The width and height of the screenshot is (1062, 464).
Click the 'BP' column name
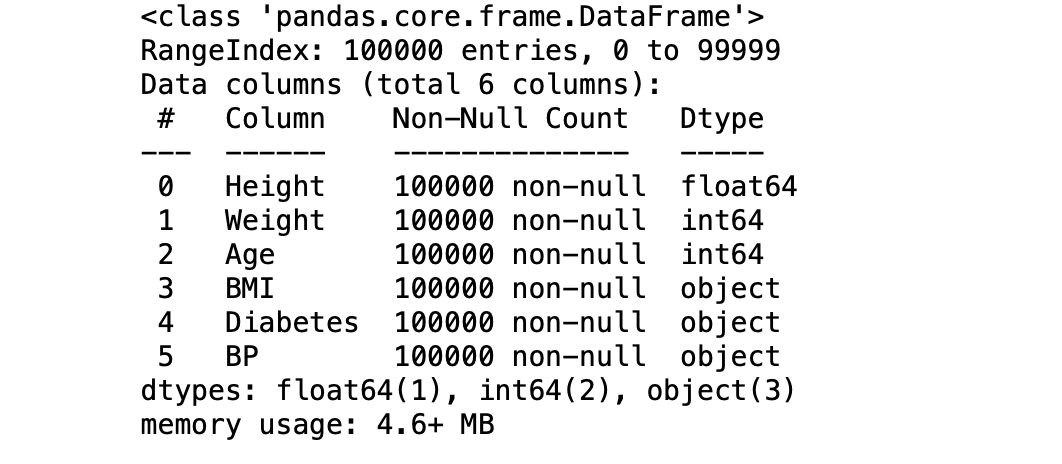coord(242,356)
